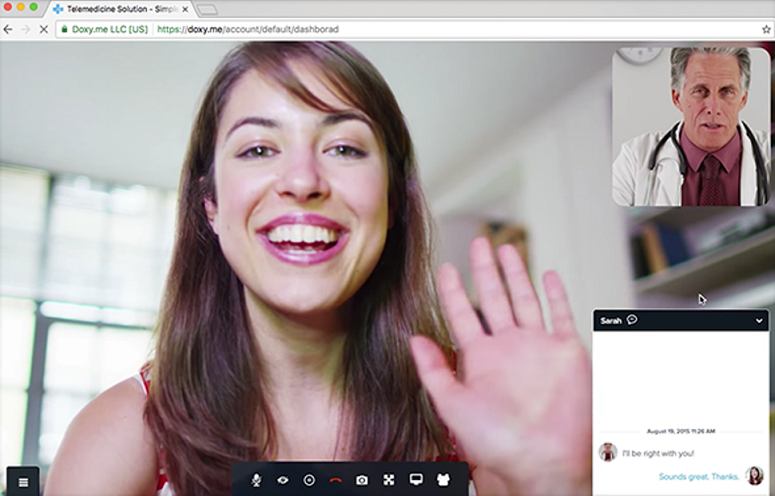Screen dimensions: 775x496
Task: Click the Sarah name in chat header
Action: point(611,321)
